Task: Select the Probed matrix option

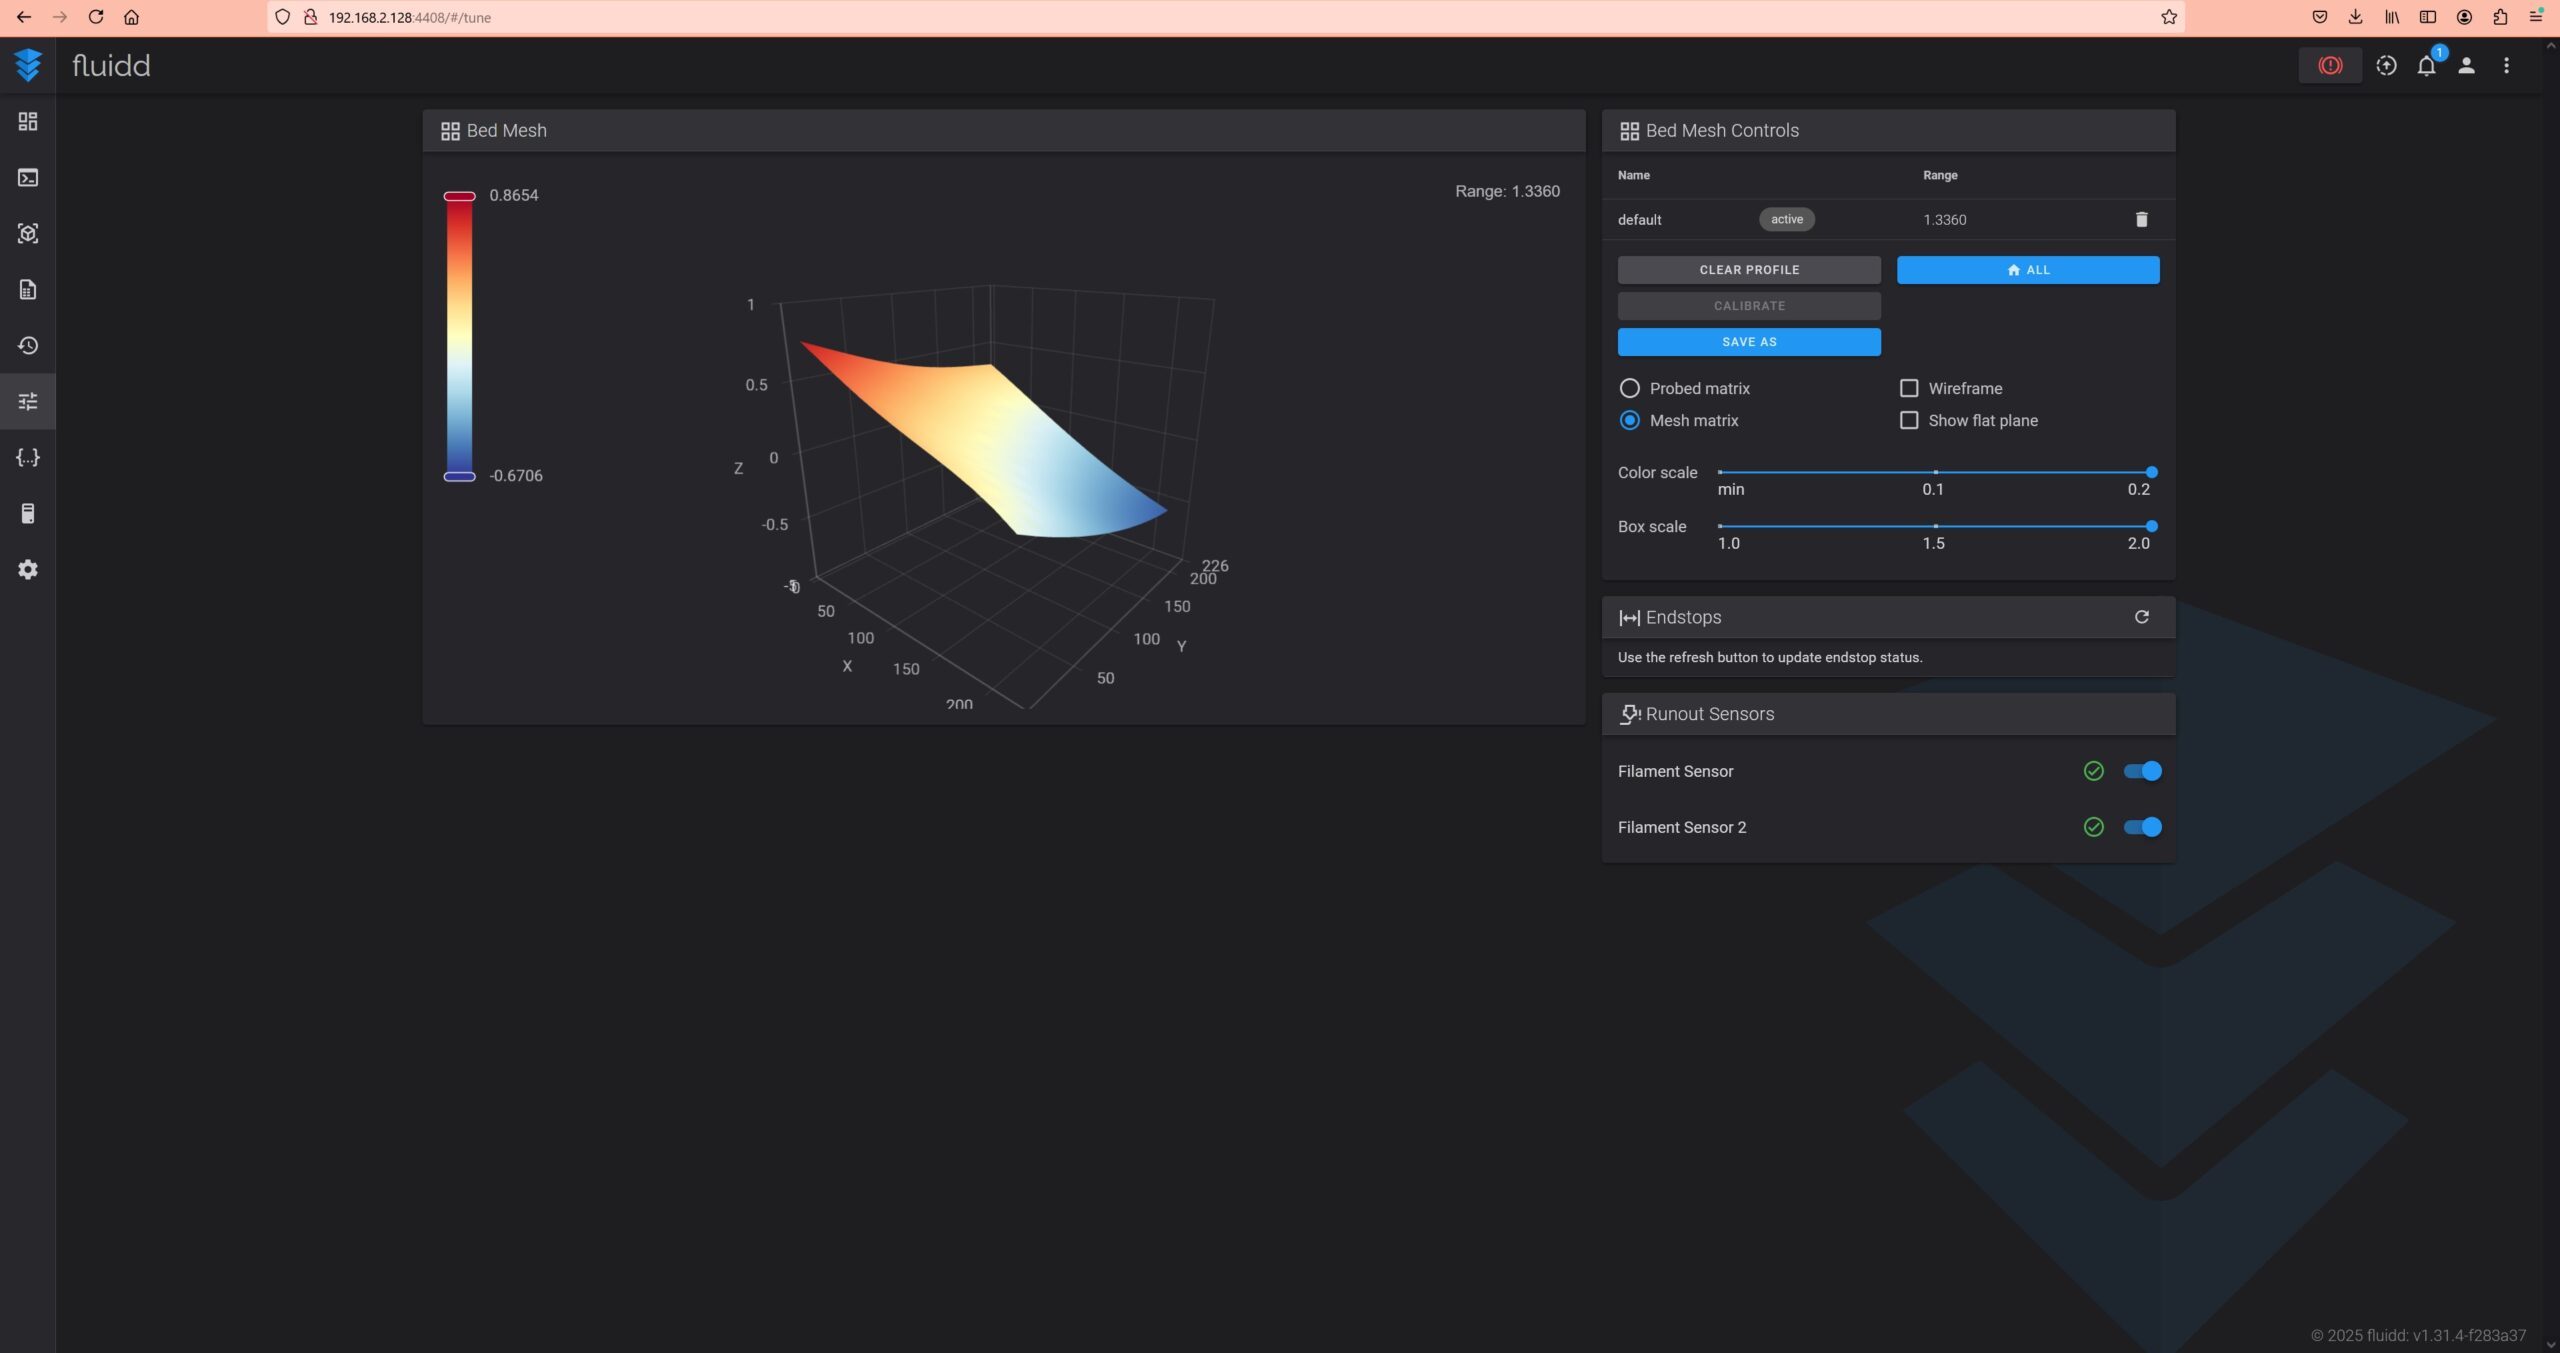Action: [1629, 388]
